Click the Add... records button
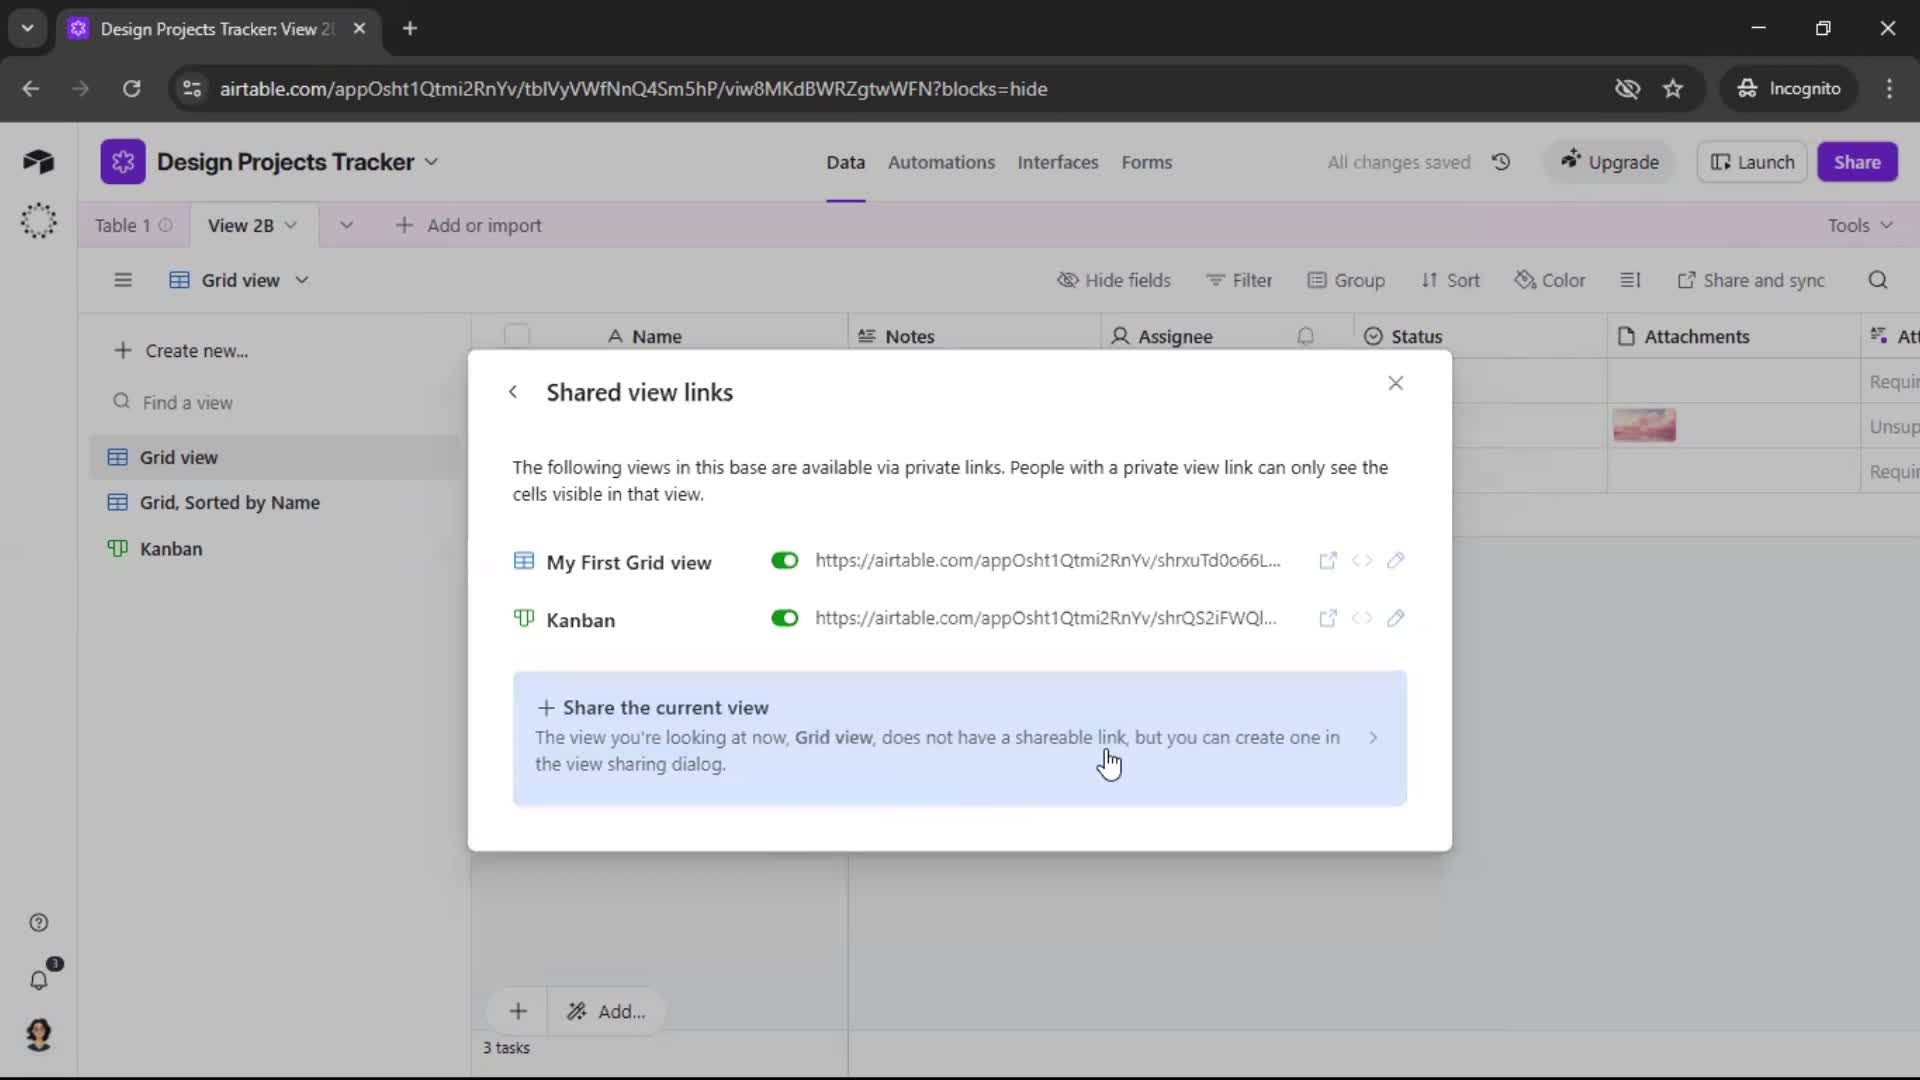This screenshot has height=1080, width=1920. coord(606,1012)
